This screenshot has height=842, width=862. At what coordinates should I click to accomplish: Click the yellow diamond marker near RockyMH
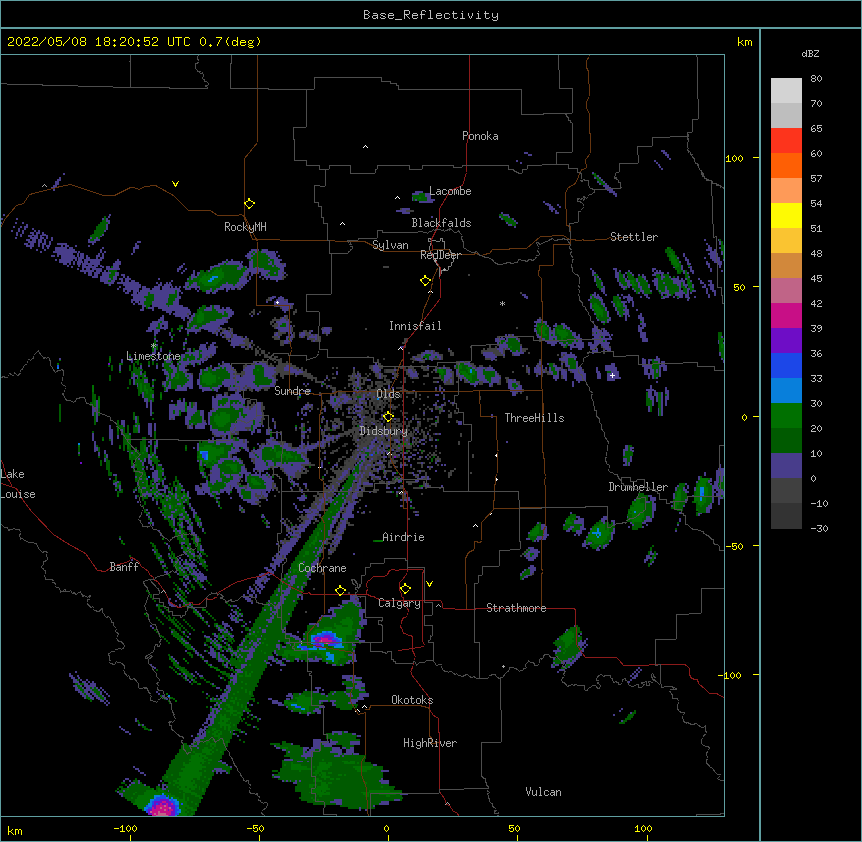pyautogui.click(x=249, y=204)
